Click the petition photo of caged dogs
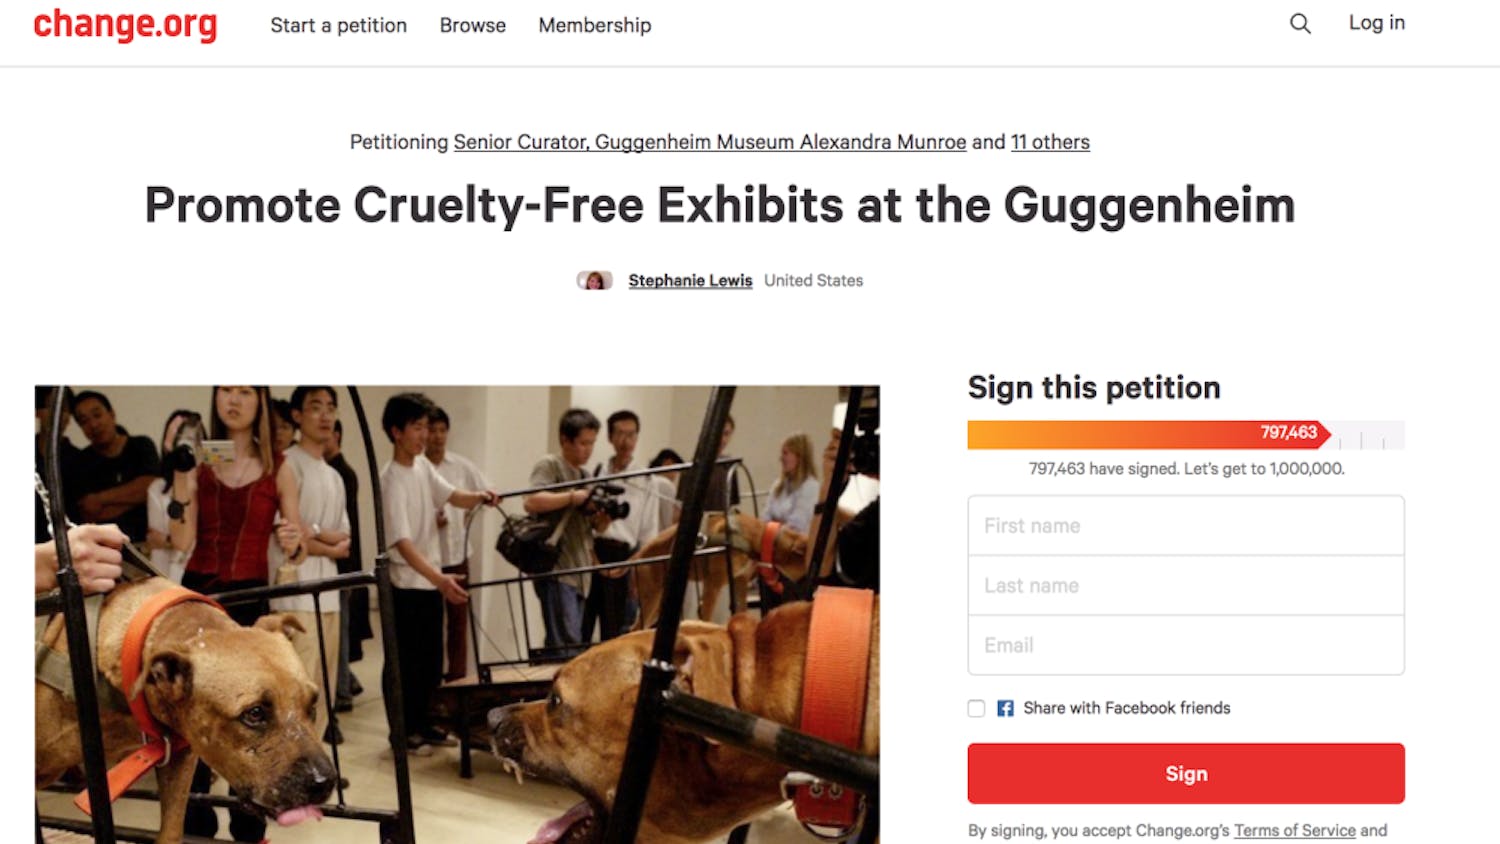Screen dimensions: 1500x844 [x=457, y=615]
